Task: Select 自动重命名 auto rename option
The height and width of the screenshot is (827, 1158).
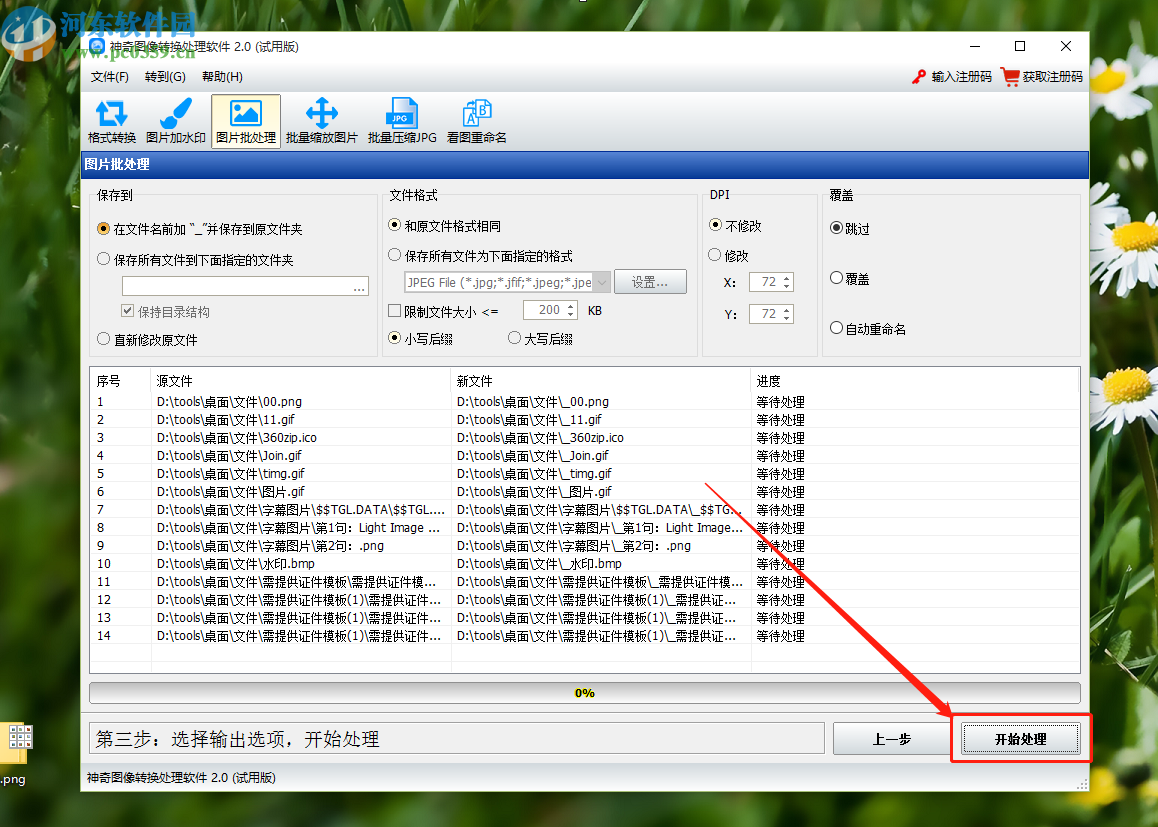Action: (868, 329)
